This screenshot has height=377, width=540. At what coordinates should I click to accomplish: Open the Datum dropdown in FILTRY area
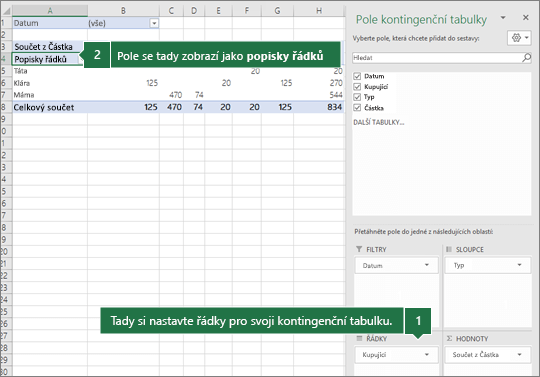pyautogui.click(x=427, y=265)
